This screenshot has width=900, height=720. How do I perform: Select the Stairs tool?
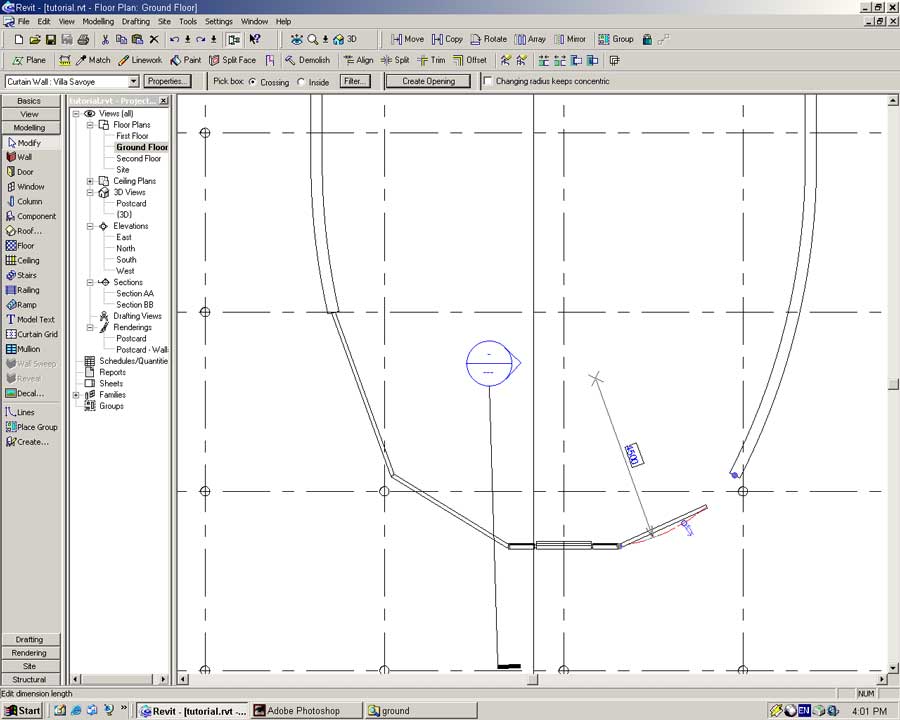click(22, 276)
